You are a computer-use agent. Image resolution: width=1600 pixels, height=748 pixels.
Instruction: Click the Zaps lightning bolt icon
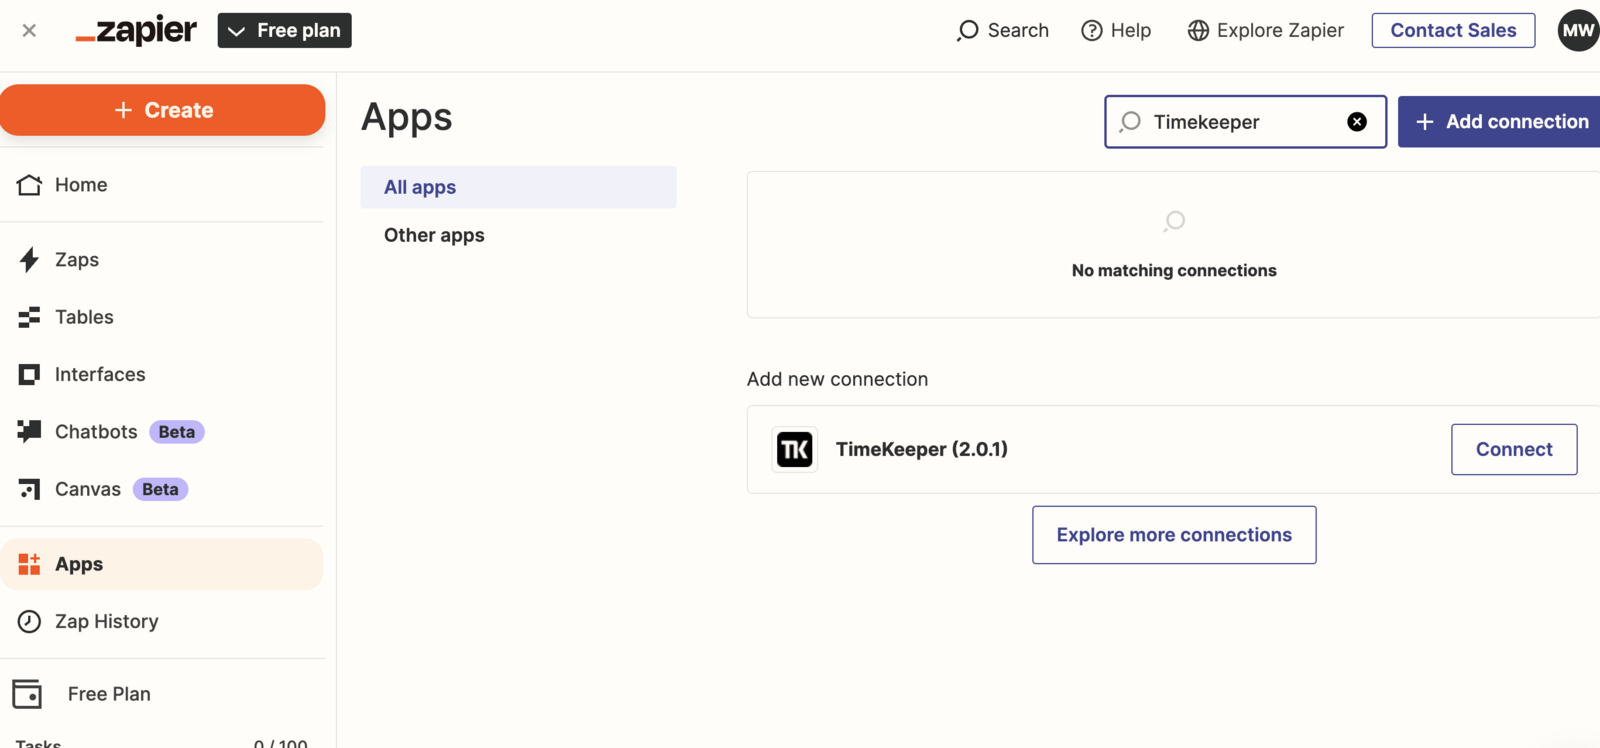pos(29,260)
